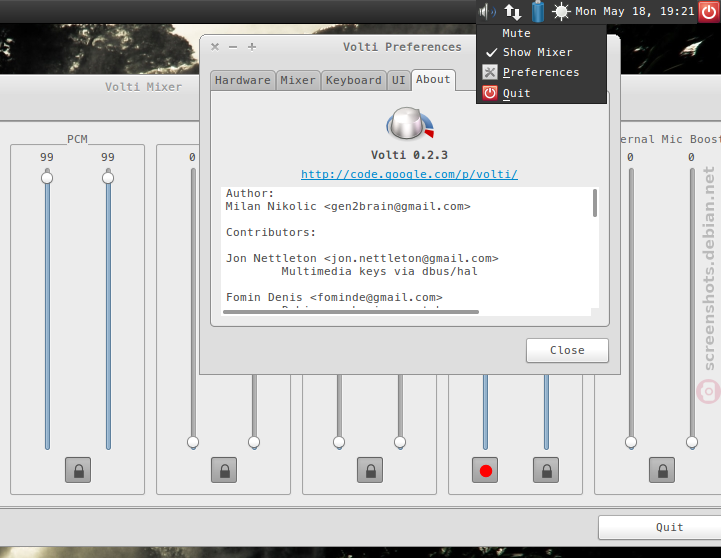721x558 pixels.
Task: Click the brightness sun tray icon
Action: (561, 11)
